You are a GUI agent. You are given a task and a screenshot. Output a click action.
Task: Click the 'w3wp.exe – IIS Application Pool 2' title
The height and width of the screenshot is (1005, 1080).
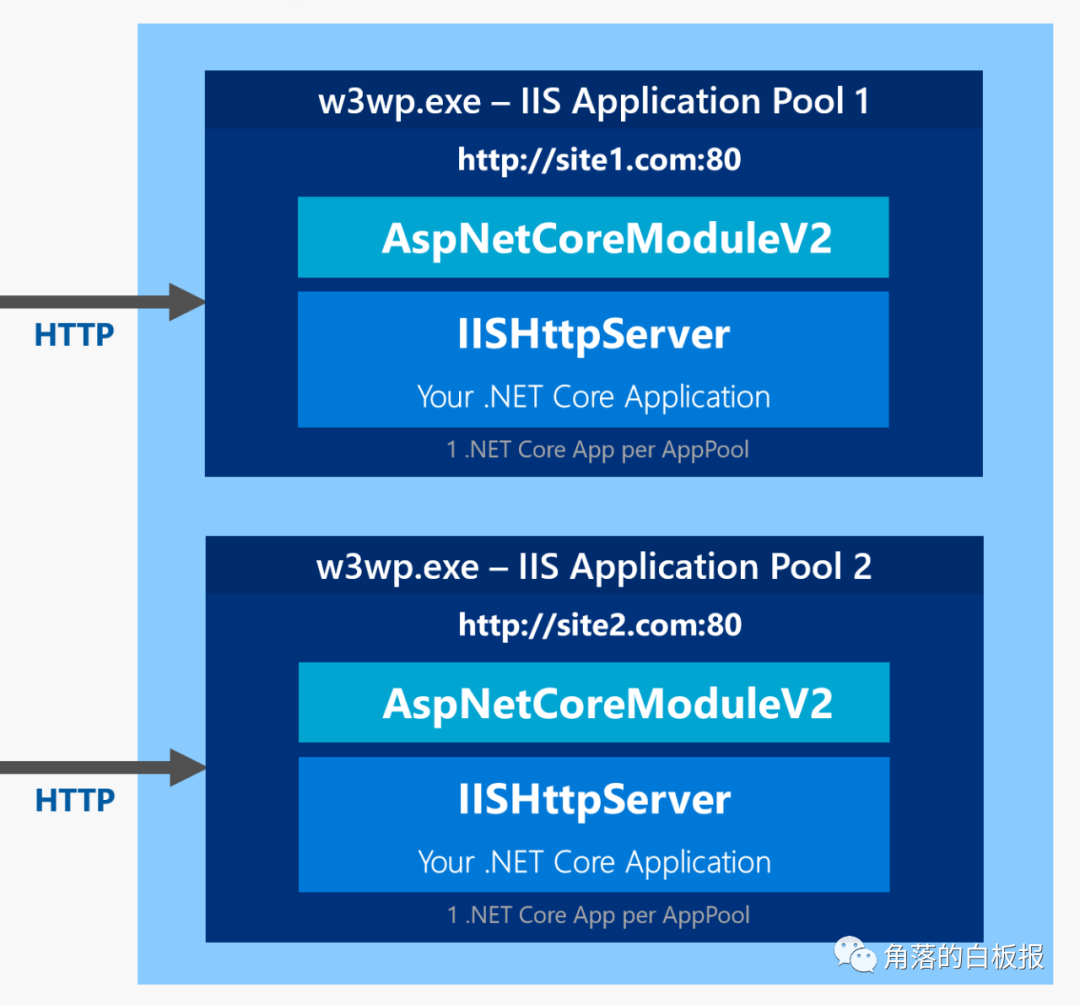pyautogui.click(x=594, y=567)
